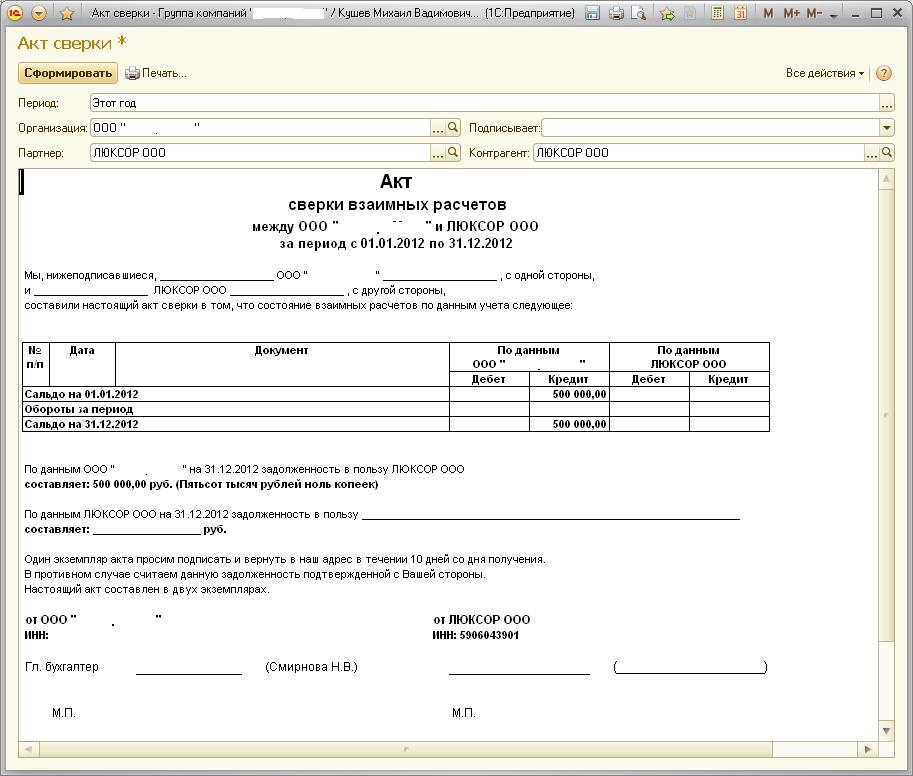Click the Печать... button

[156, 73]
